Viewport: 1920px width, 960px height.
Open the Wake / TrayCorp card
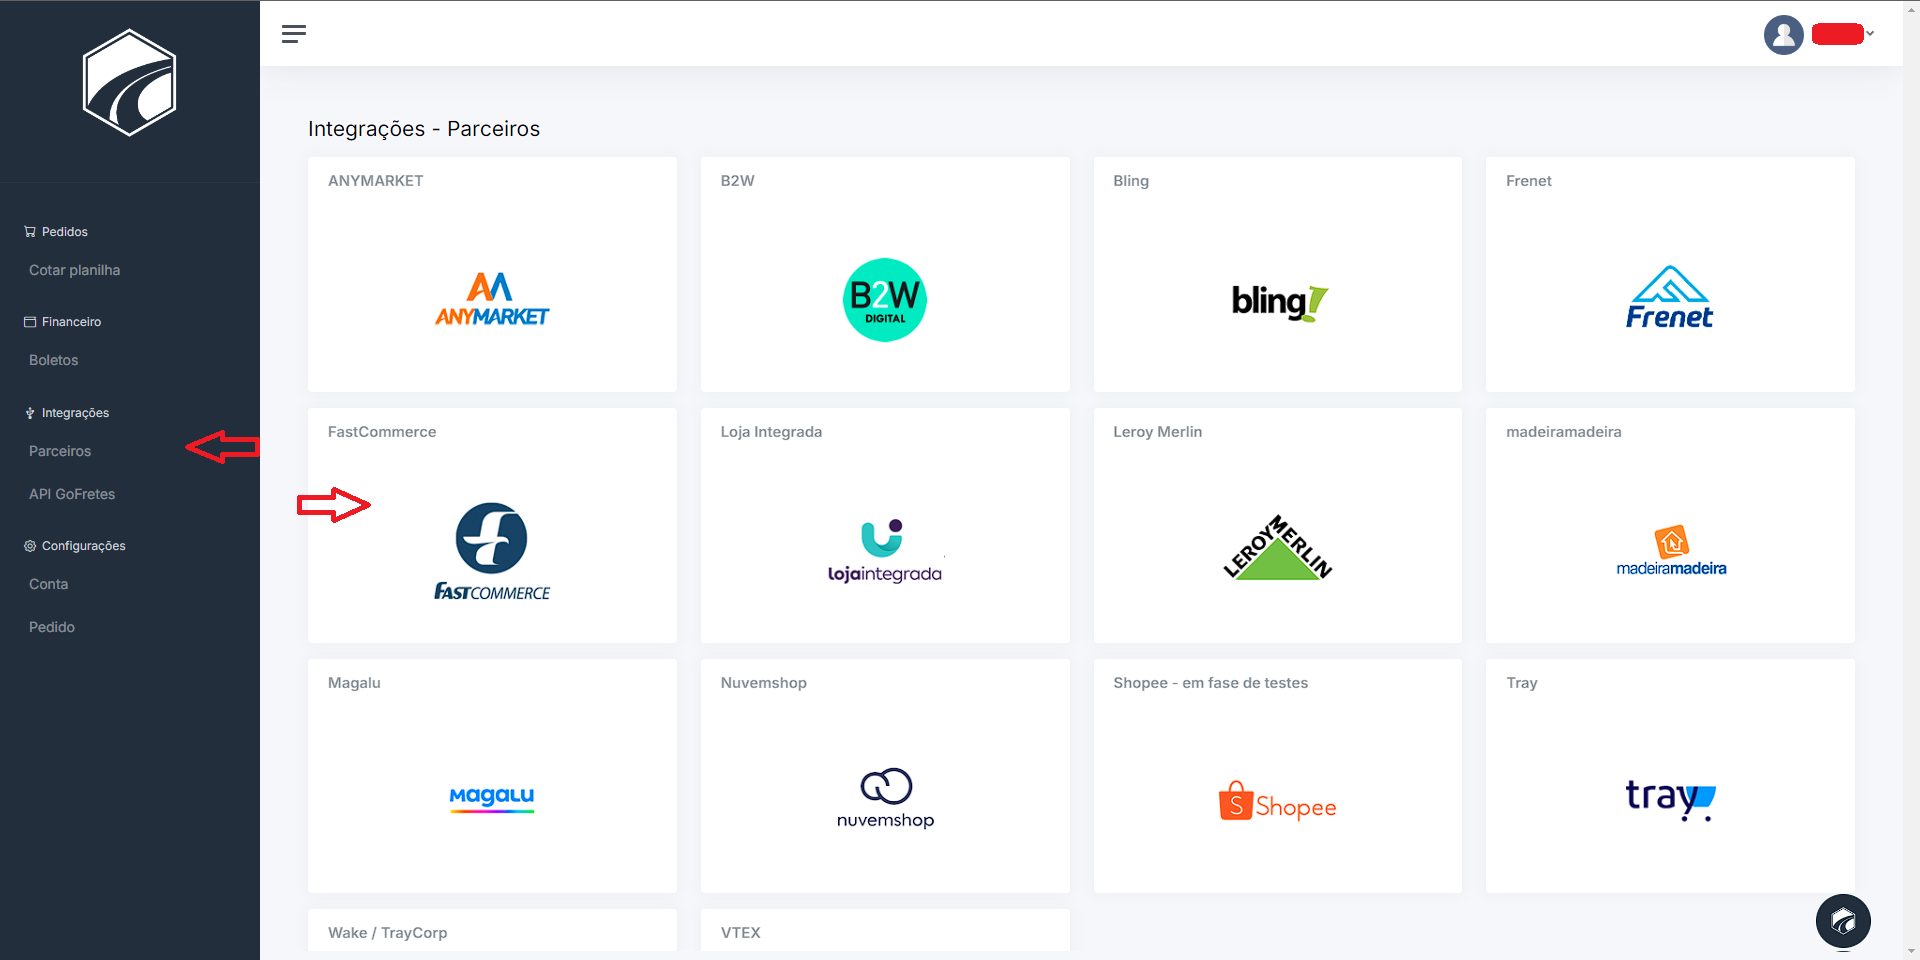(492, 930)
